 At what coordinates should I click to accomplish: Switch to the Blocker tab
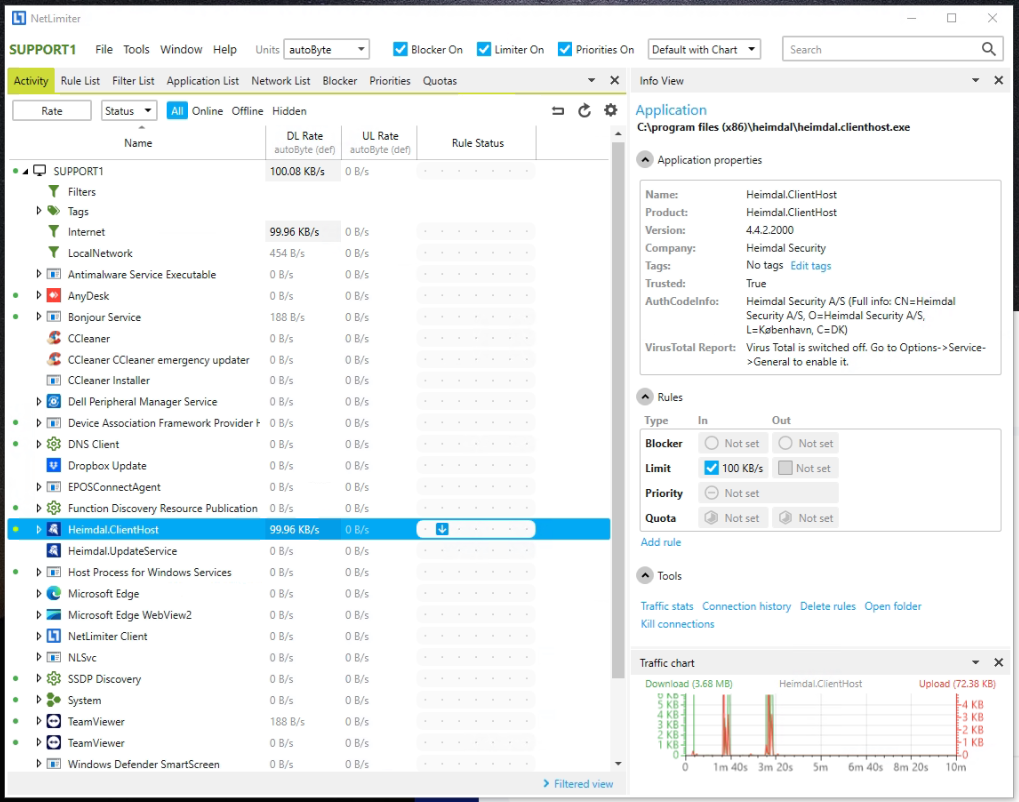340,81
